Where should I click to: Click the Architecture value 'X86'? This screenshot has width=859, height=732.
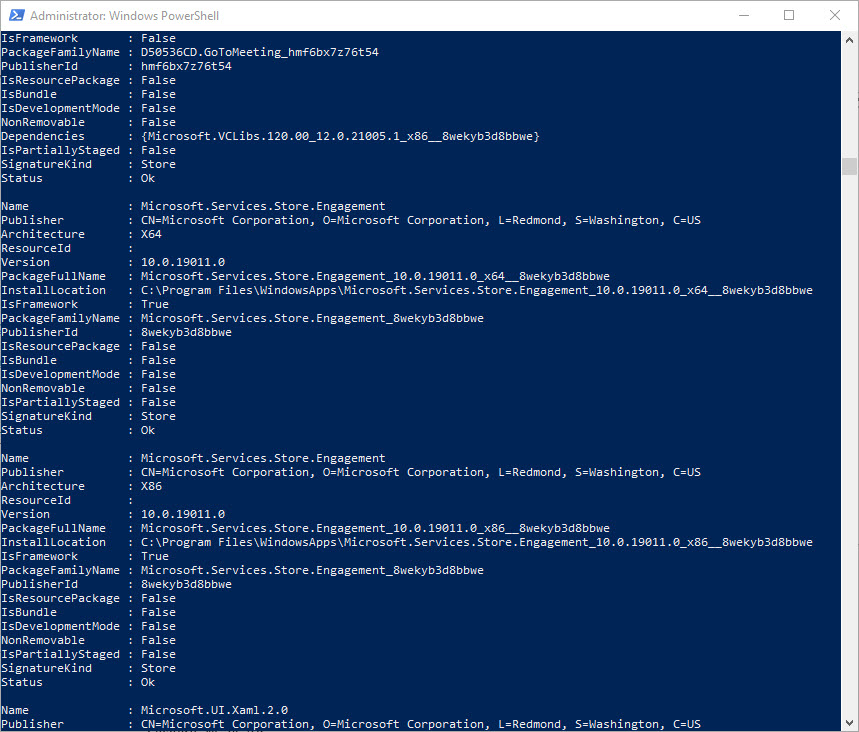point(151,486)
